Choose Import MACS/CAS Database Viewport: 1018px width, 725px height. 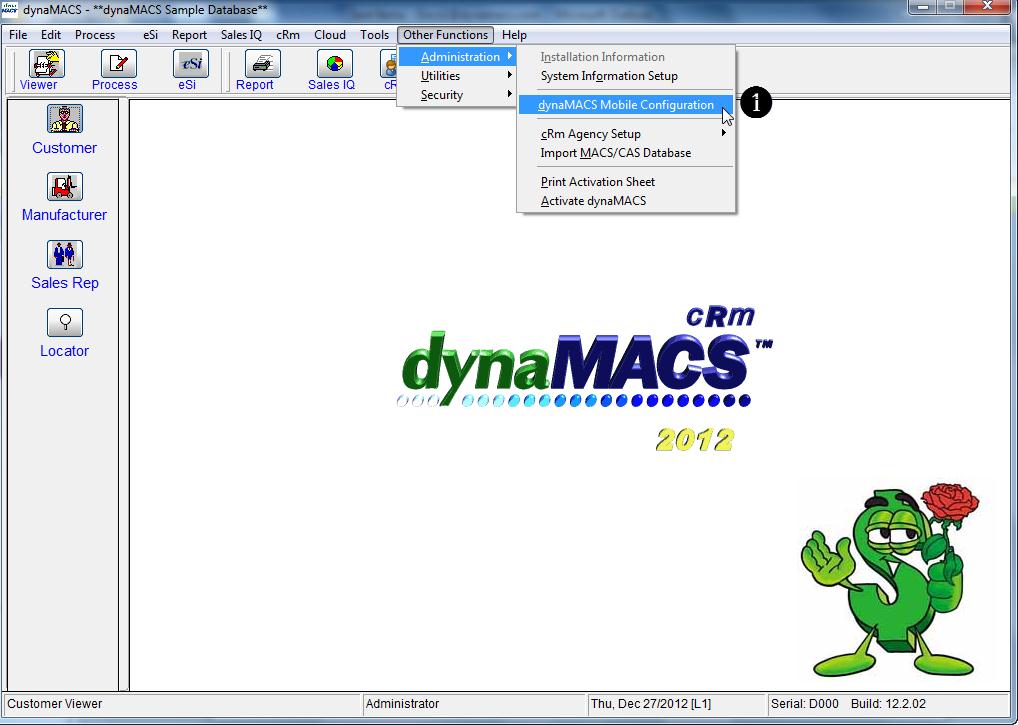[626, 153]
